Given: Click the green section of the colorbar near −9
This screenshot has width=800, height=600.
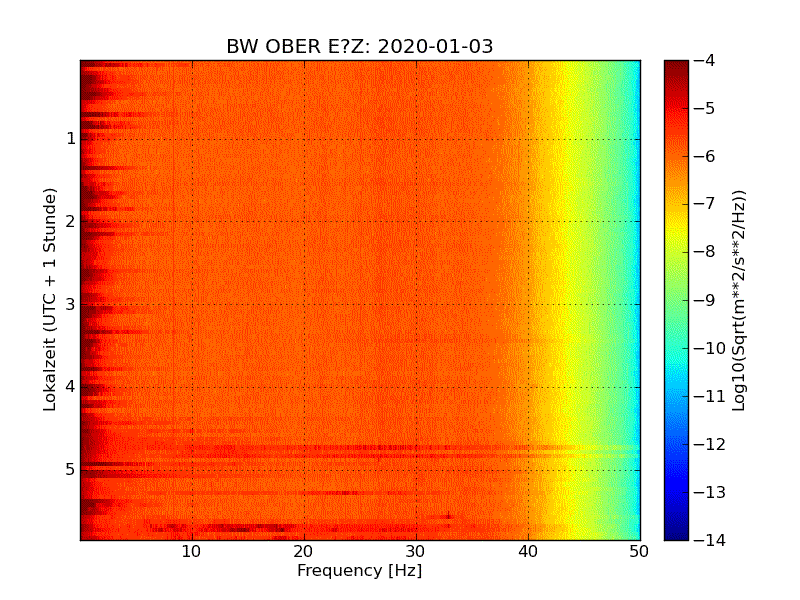Looking at the screenshot, I should click(677, 300).
